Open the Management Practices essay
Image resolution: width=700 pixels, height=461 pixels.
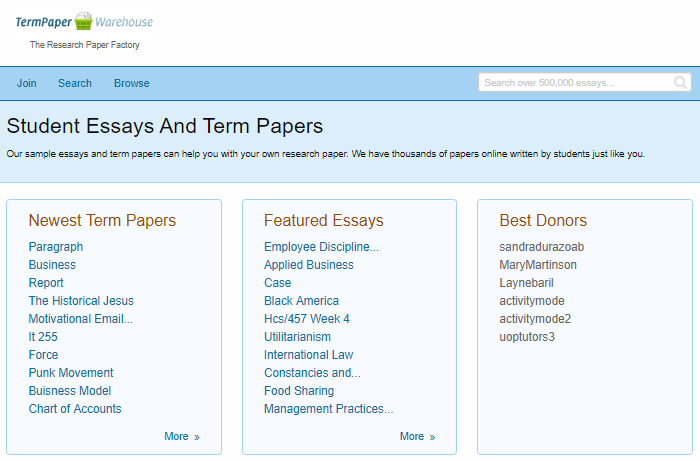329,409
